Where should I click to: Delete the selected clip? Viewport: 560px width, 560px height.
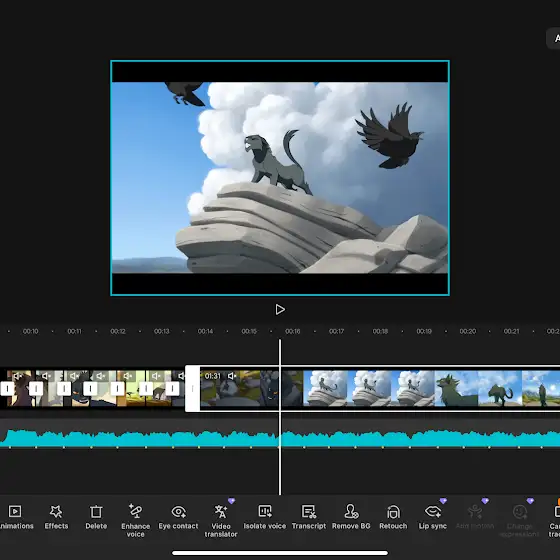click(x=96, y=517)
